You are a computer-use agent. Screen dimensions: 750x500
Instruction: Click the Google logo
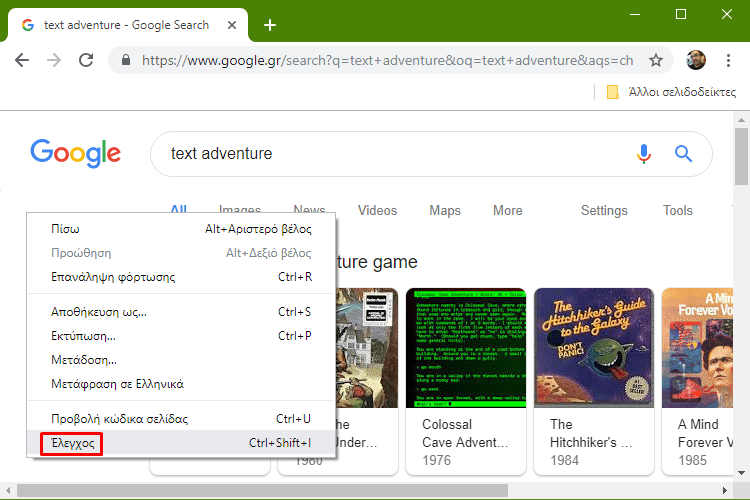coord(76,153)
